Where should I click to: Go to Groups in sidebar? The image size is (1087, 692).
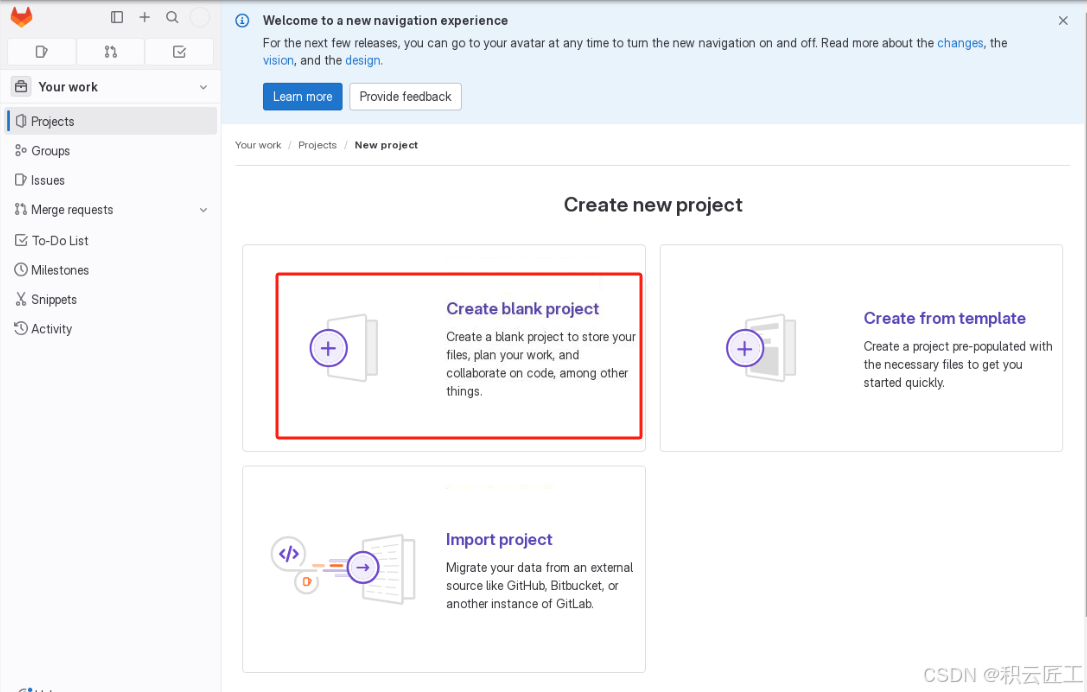(x=112, y=150)
